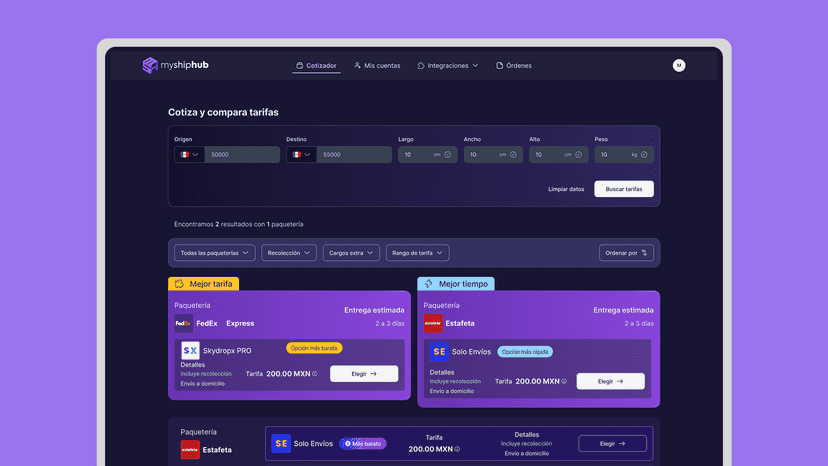Click the Destino postal code field
The height and width of the screenshot is (466, 828).
(x=354, y=155)
